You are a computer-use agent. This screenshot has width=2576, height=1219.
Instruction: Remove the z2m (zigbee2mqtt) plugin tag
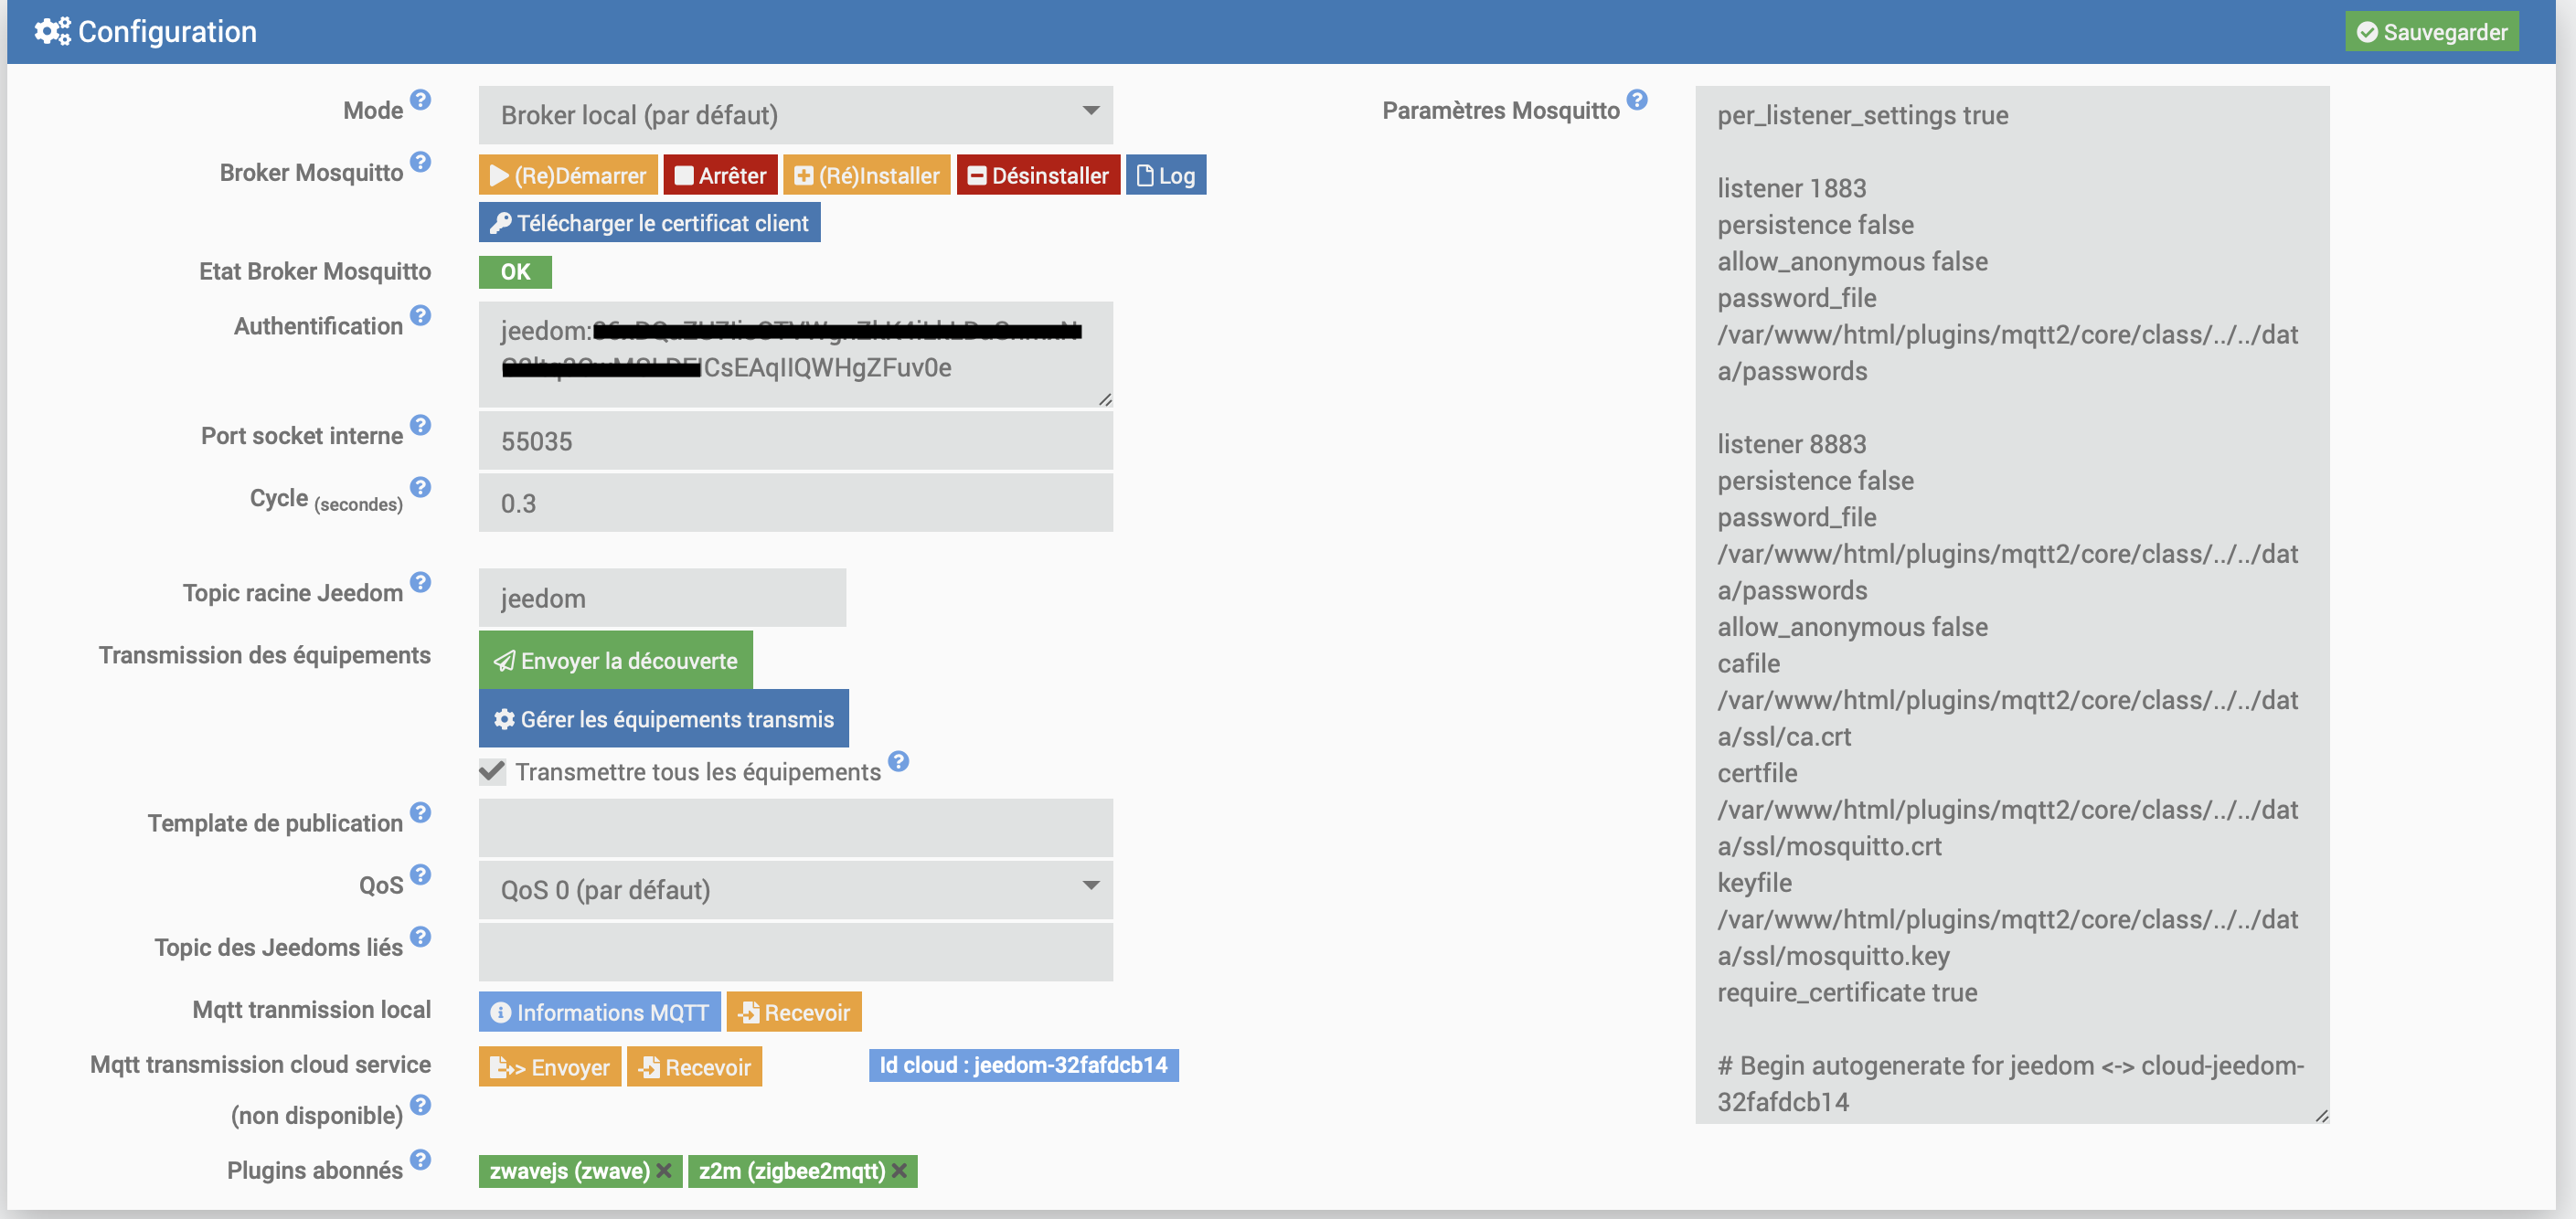pos(899,1171)
